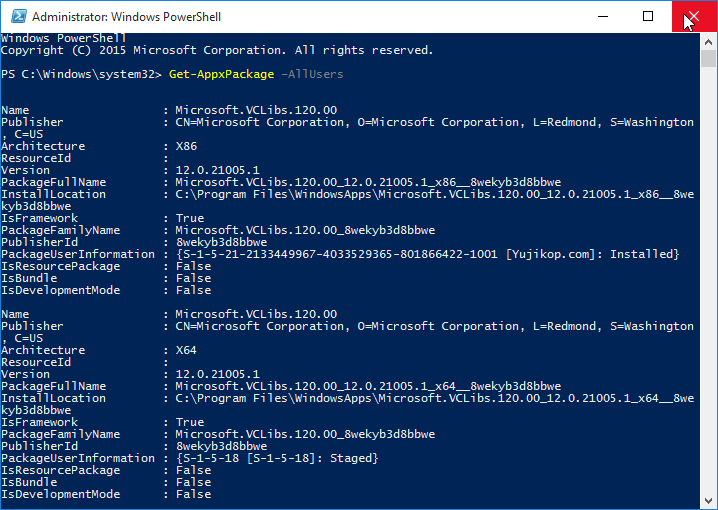Image resolution: width=718 pixels, height=510 pixels.
Task: Click the first PublisherId 8wekyb3d8bbwe value
Action: click(x=222, y=242)
